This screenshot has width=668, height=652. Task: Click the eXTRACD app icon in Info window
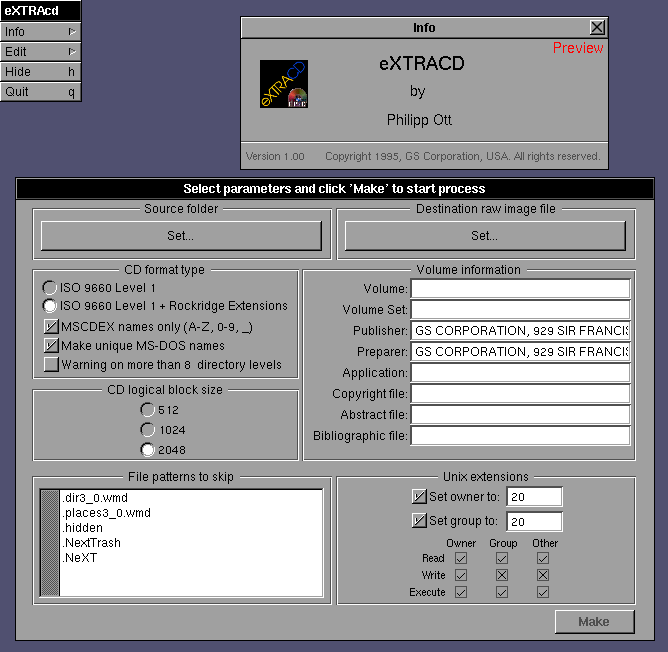[x=284, y=84]
